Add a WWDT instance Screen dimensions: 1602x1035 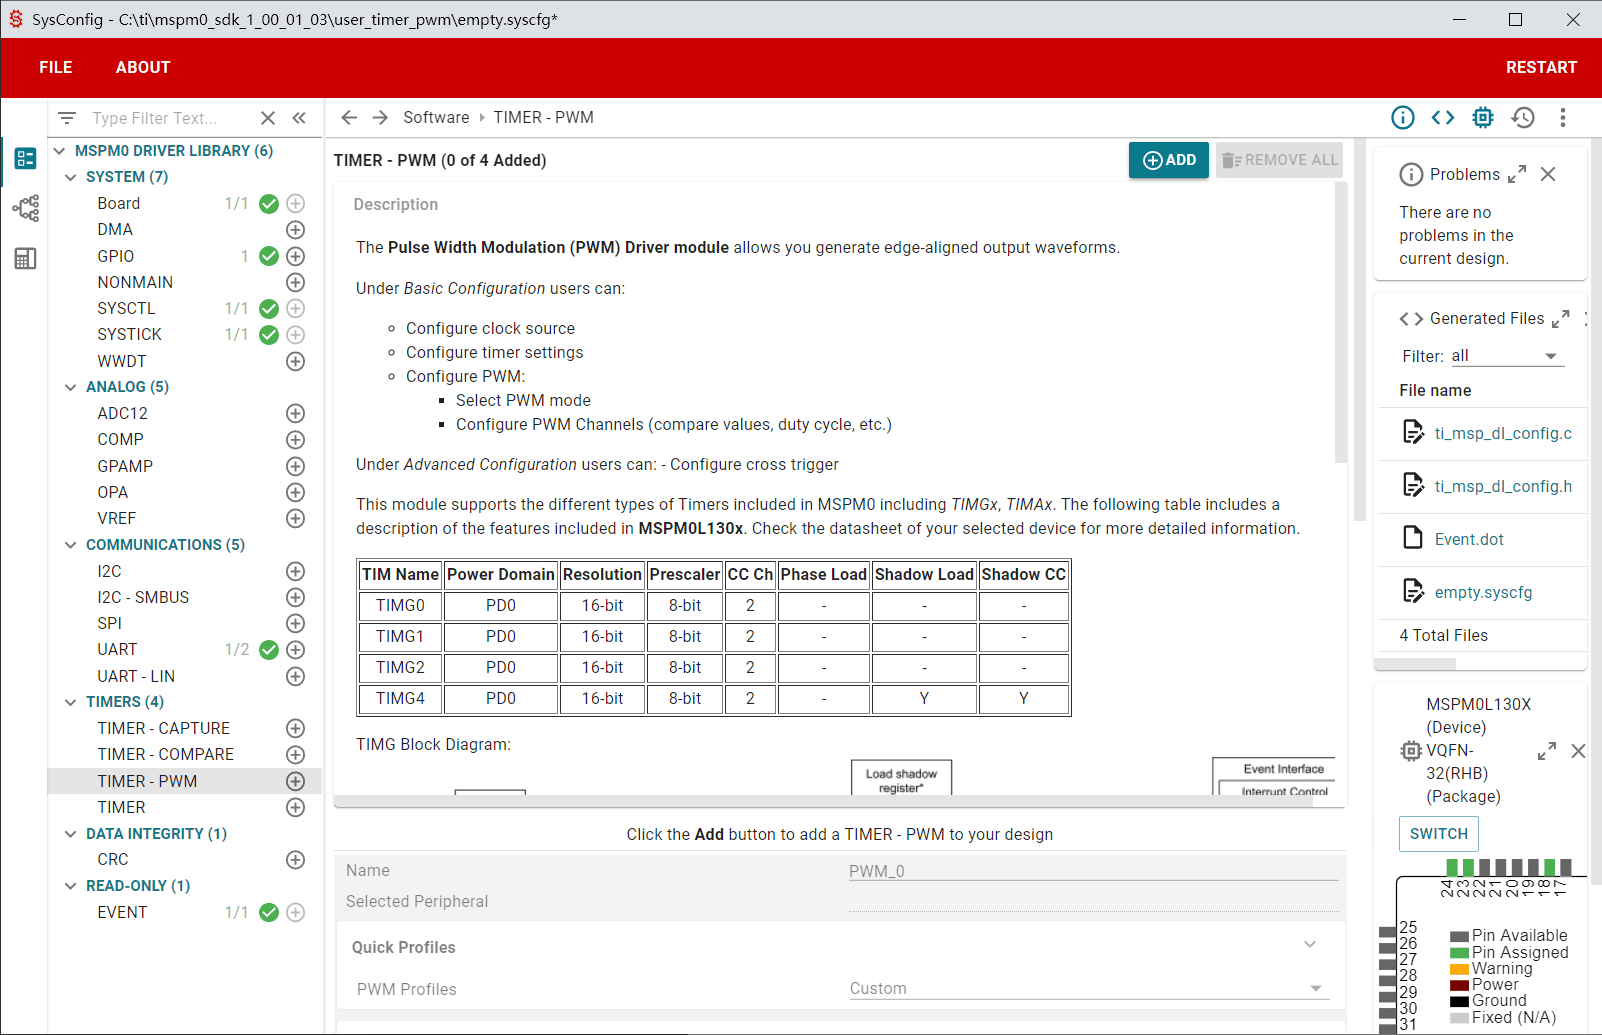pyautogui.click(x=295, y=361)
